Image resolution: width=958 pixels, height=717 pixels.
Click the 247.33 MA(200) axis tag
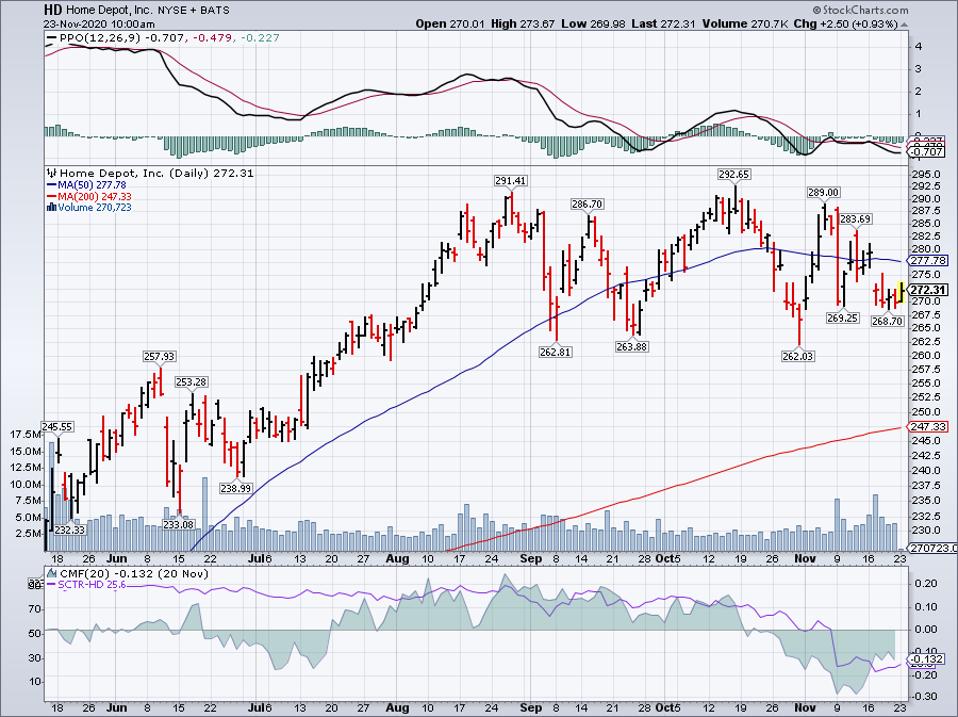(928, 427)
